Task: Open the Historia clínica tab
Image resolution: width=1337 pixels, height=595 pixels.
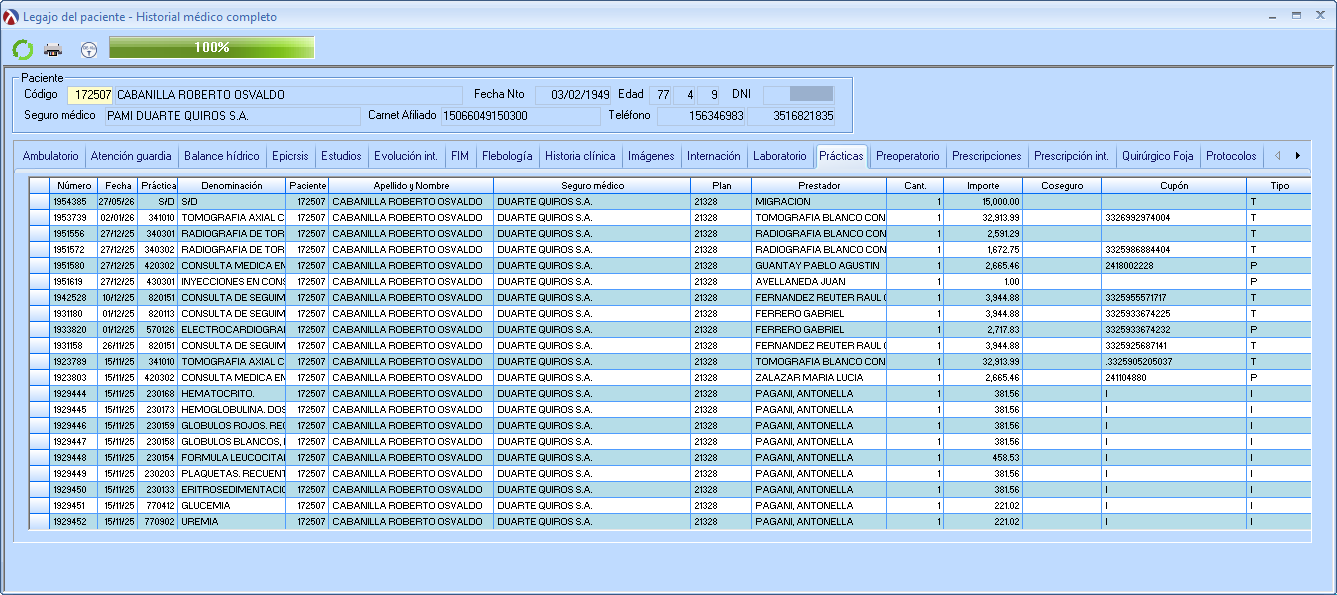Action: [580, 156]
